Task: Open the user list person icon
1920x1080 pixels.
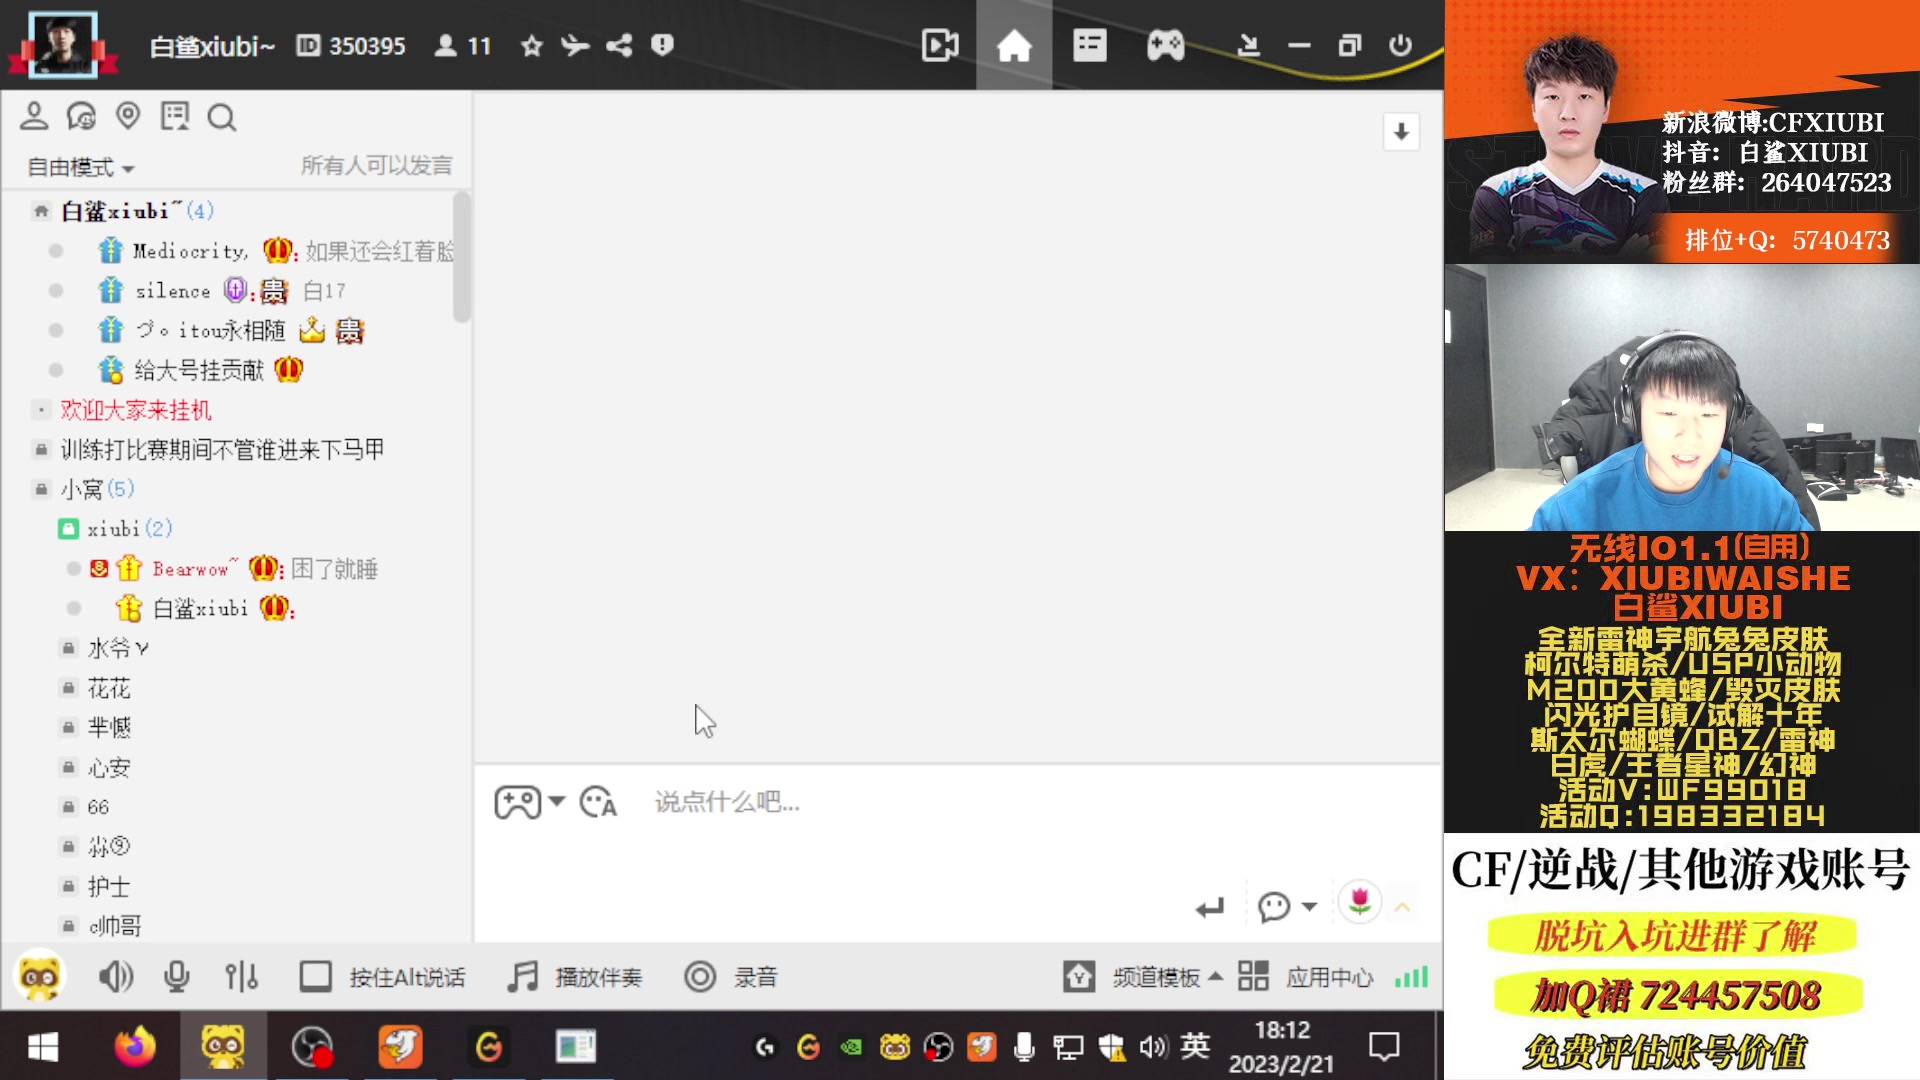Action: 34,117
